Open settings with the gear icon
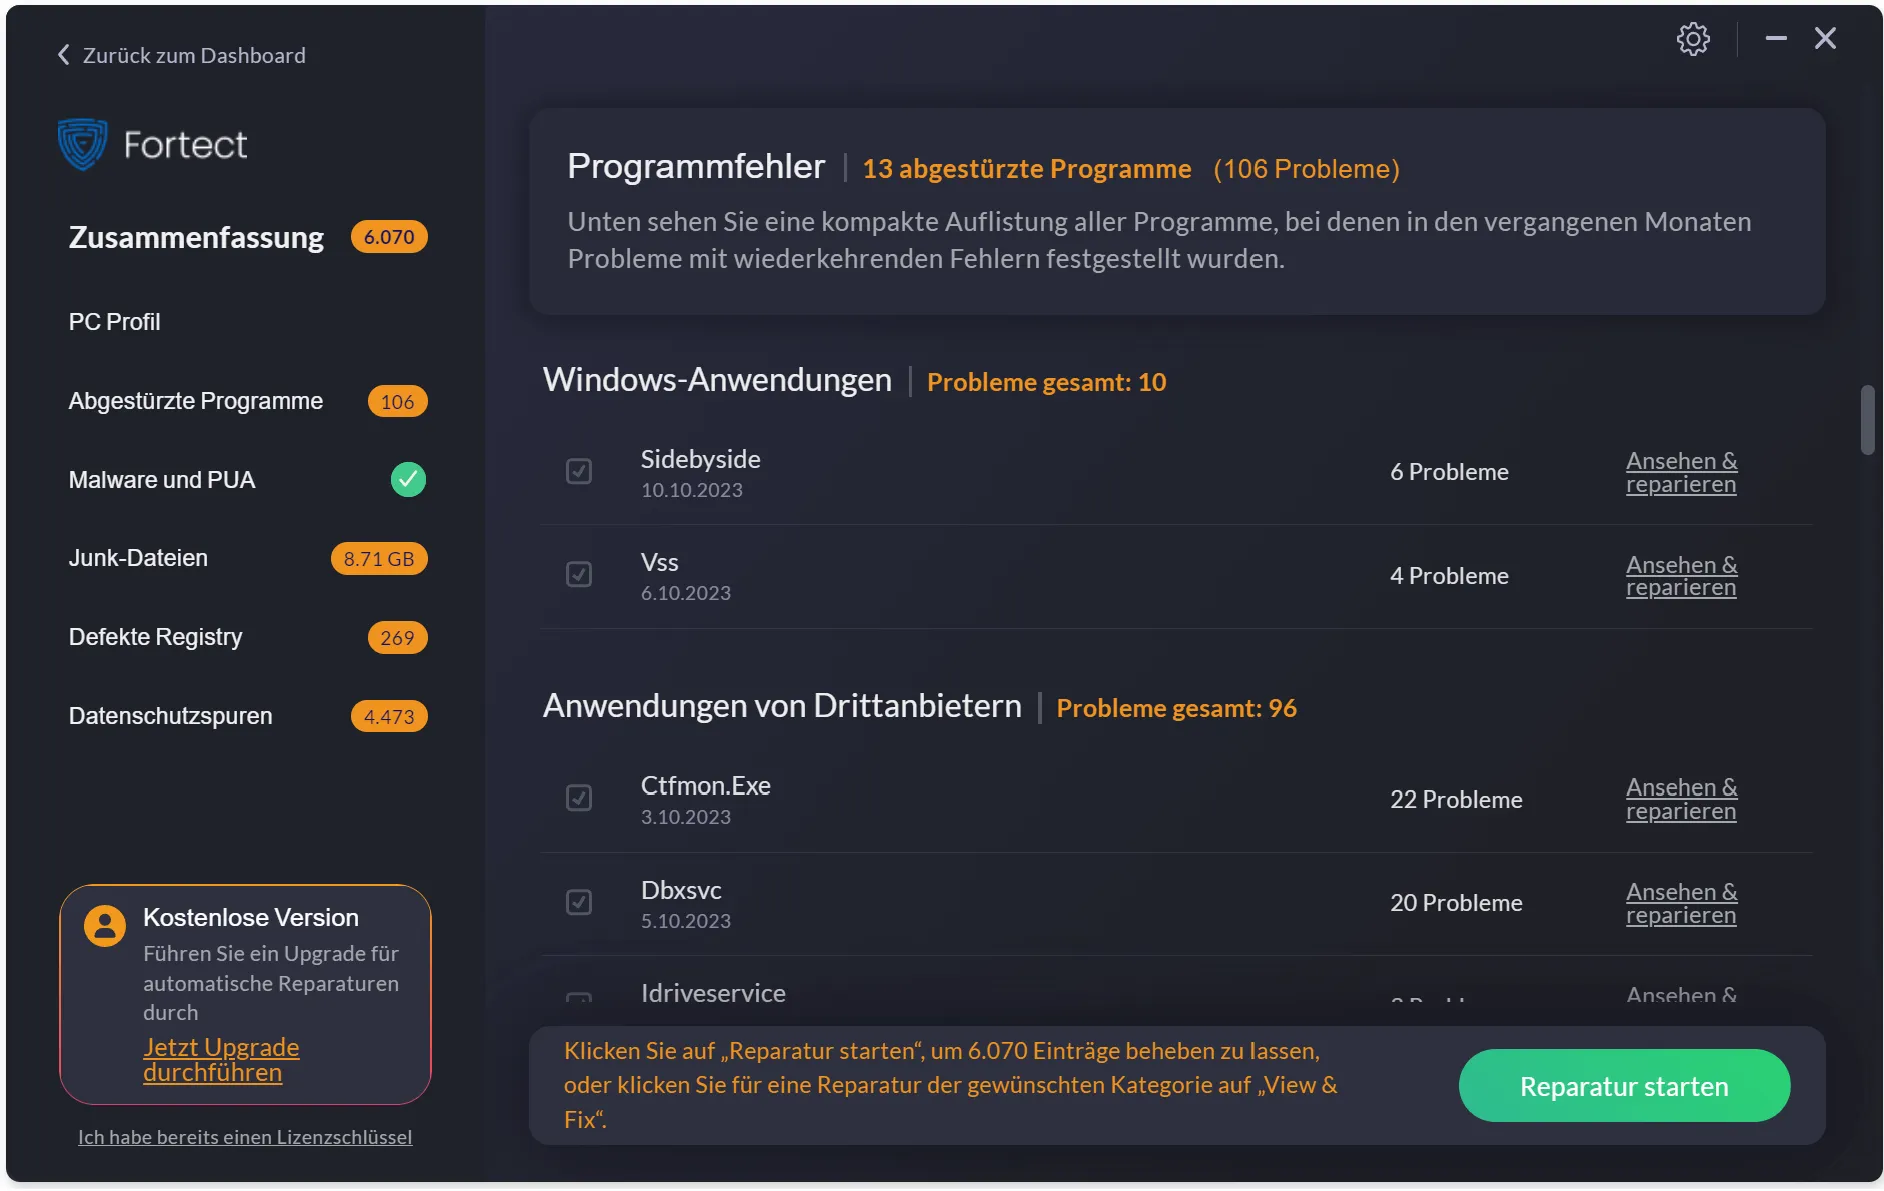The width and height of the screenshot is (1884, 1191). (x=1692, y=39)
